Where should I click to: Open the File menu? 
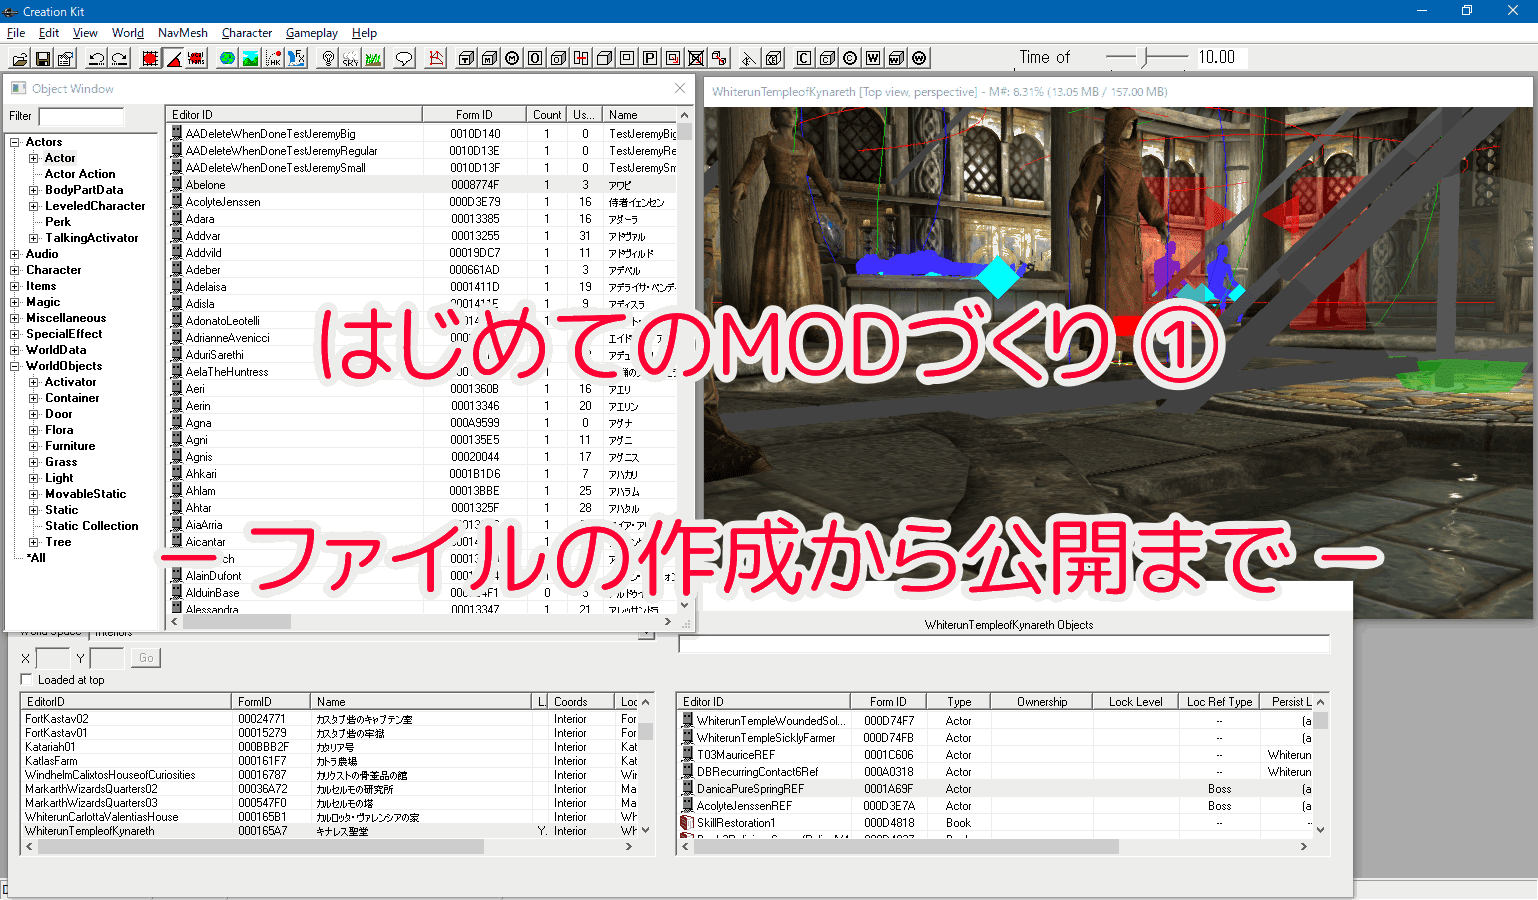pyautogui.click(x=16, y=33)
